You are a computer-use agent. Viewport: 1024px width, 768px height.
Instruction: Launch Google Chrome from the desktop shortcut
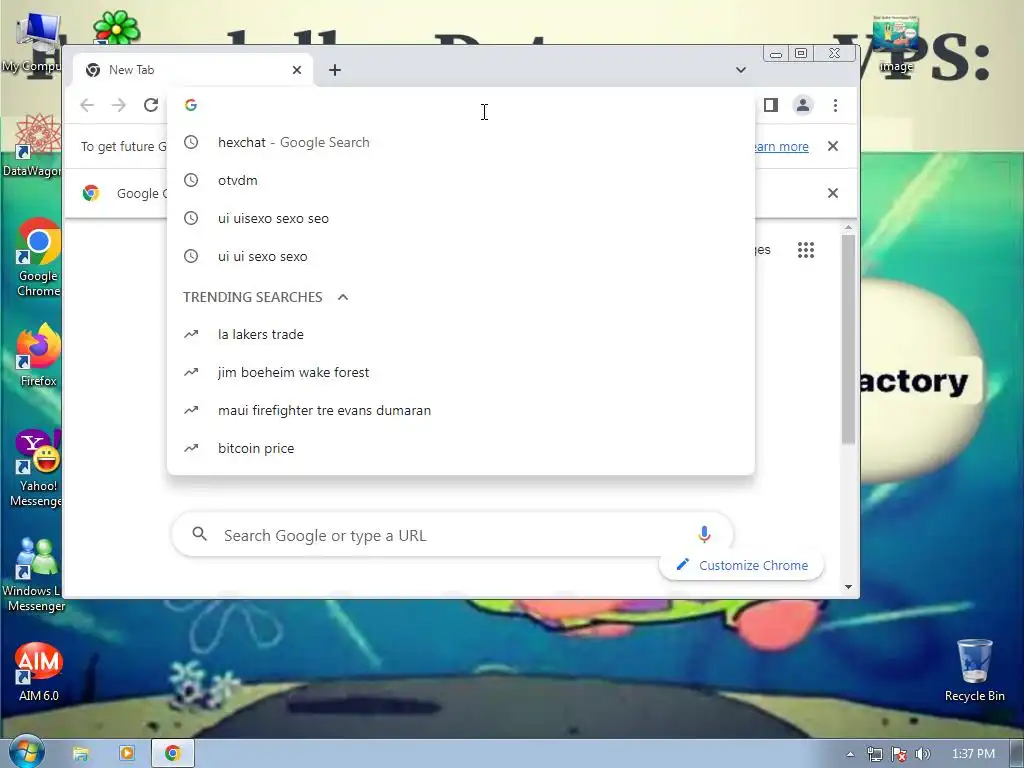coord(38,257)
